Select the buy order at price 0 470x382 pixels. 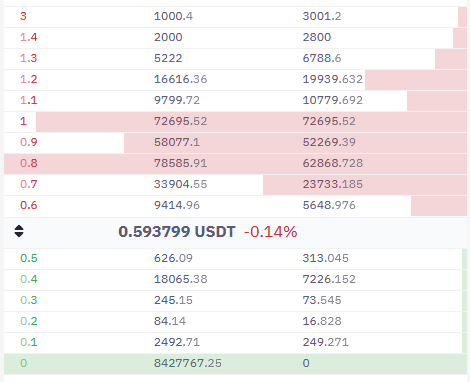point(235,363)
